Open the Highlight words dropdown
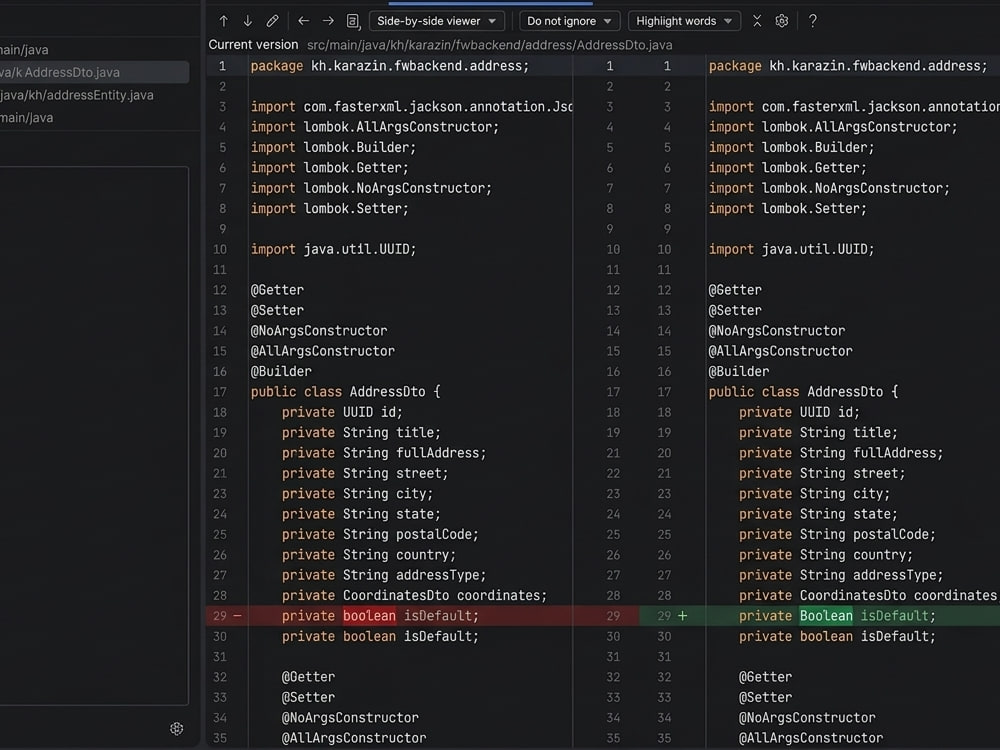Screen dimensions: 1000x750 (x=684, y=21)
